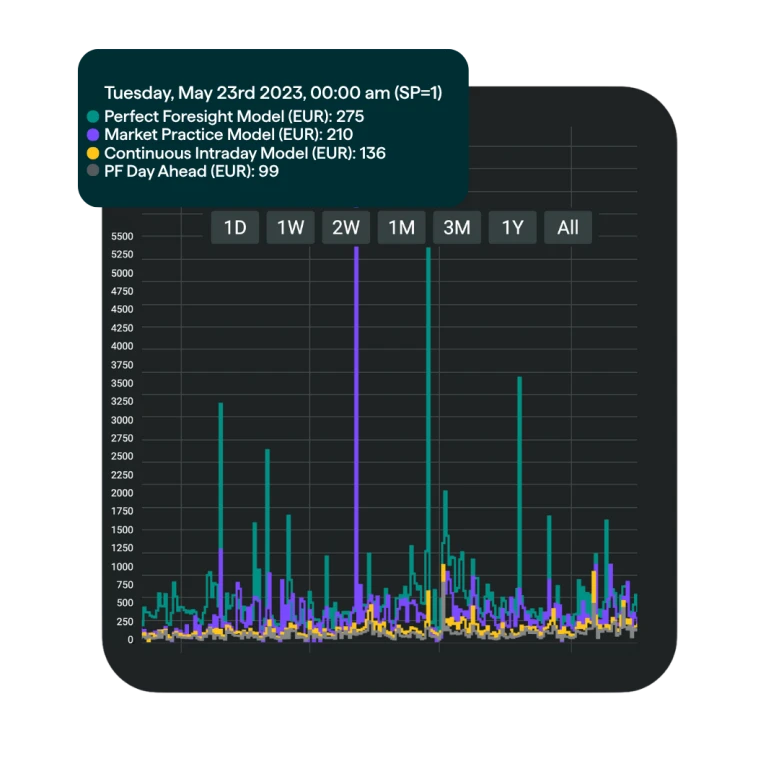
Task: Click 'Continuous Intraday Model (EUR): 136' text
Action: tap(245, 153)
